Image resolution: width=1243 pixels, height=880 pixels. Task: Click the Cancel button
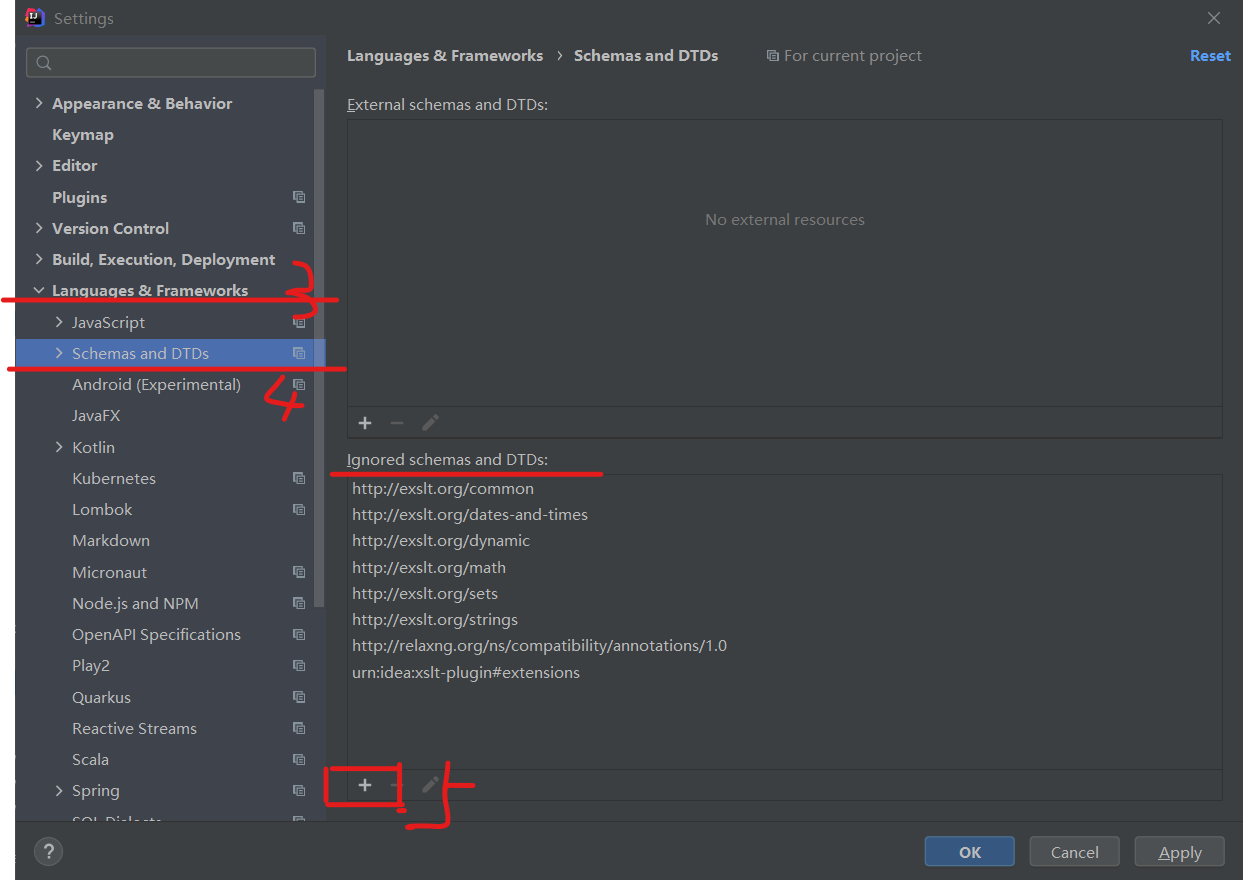pos(1075,852)
